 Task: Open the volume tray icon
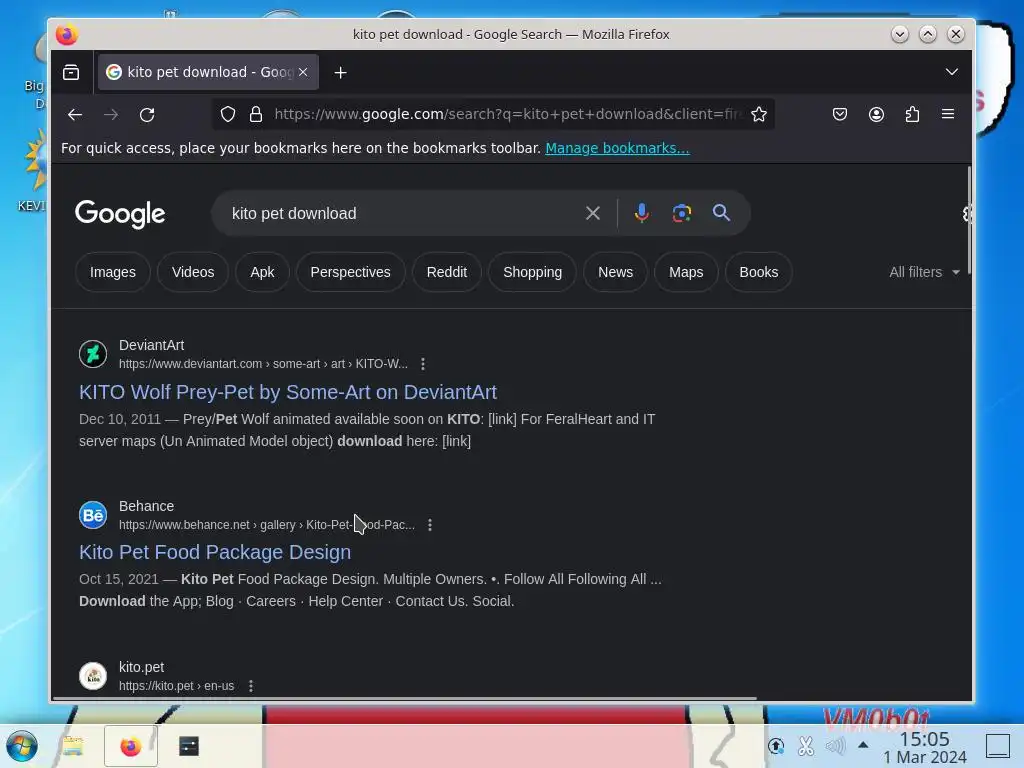tap(835, 746)
